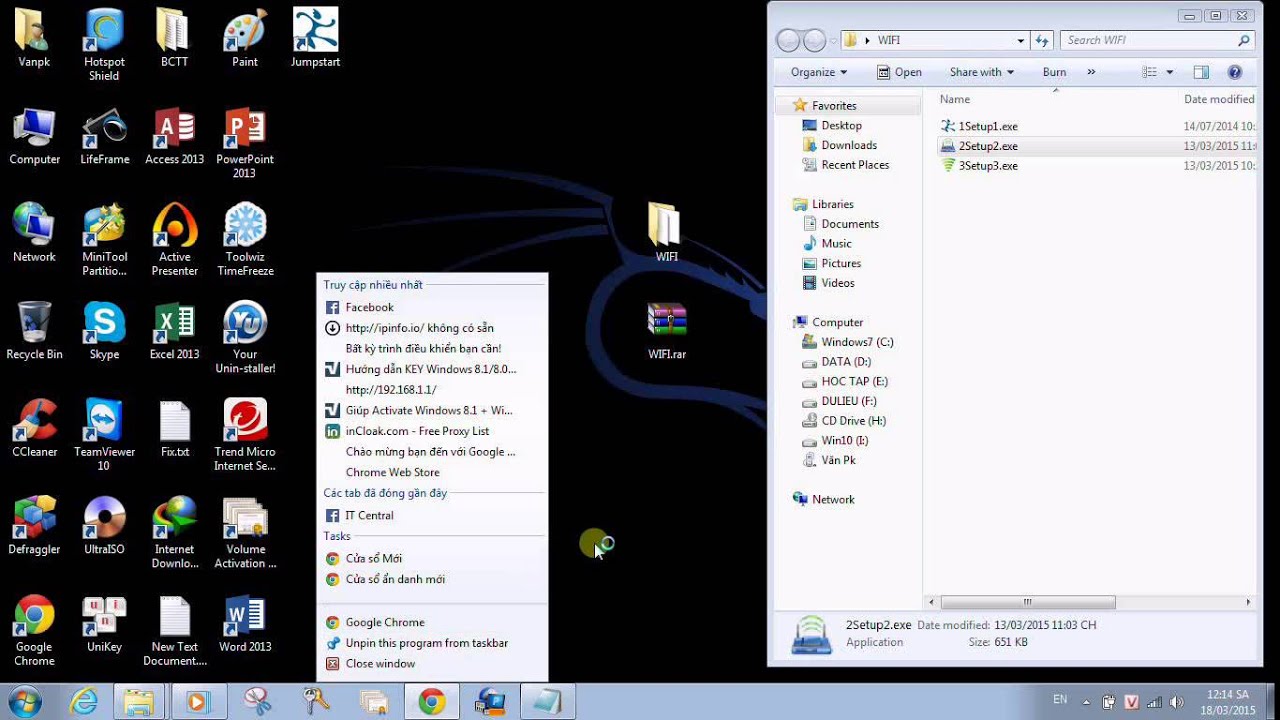The height and width of the screenshot is (720, 1280).
Task: Open the Paint desktop shortcut
Action: (245, 39)
